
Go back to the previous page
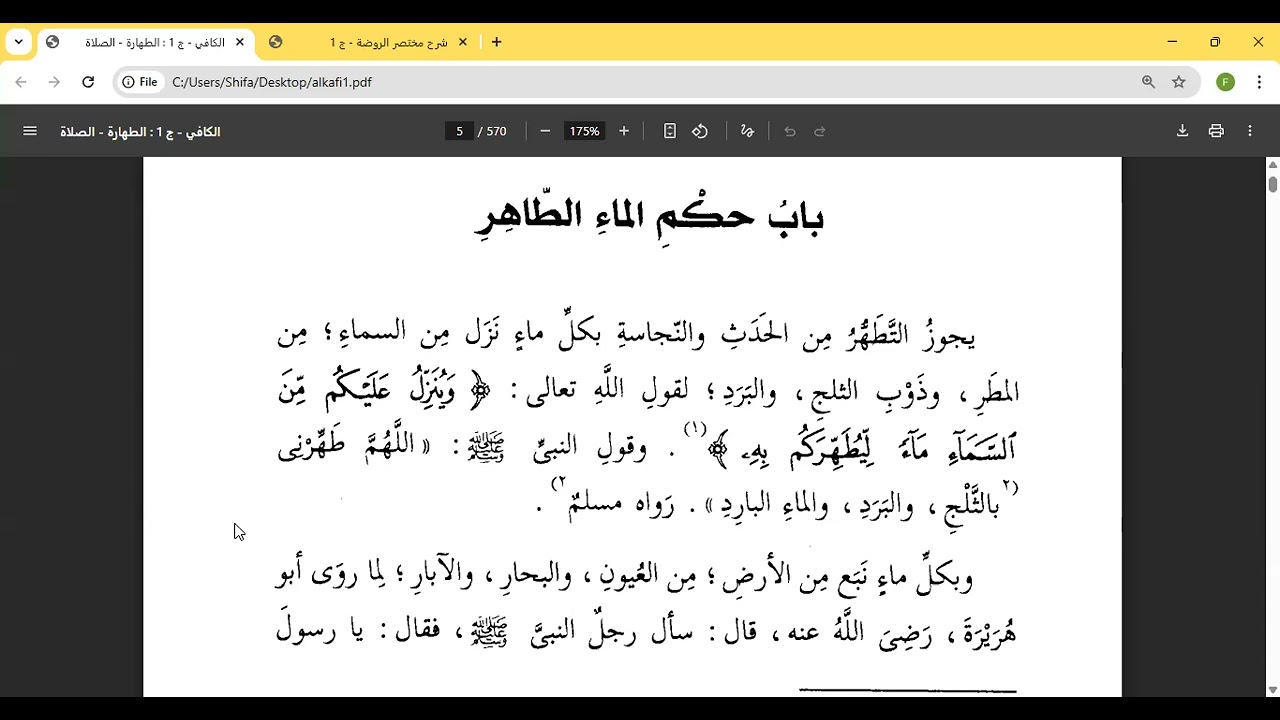point(21,82)
